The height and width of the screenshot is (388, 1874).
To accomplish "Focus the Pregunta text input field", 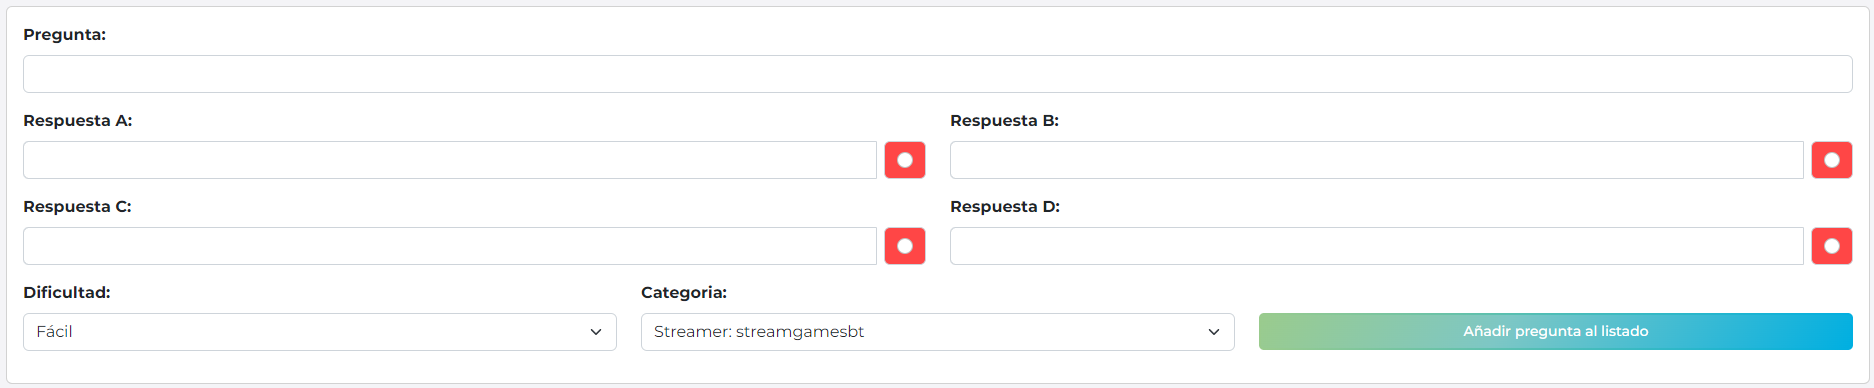I will (x=938, y=74).
